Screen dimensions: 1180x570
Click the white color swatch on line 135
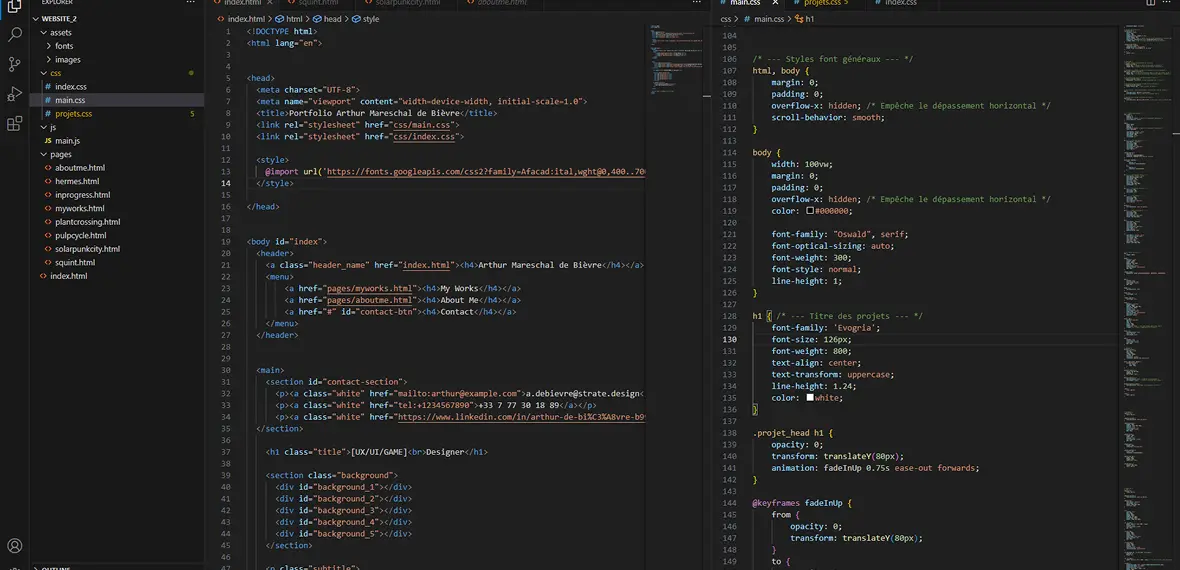[x=811, y=398]
